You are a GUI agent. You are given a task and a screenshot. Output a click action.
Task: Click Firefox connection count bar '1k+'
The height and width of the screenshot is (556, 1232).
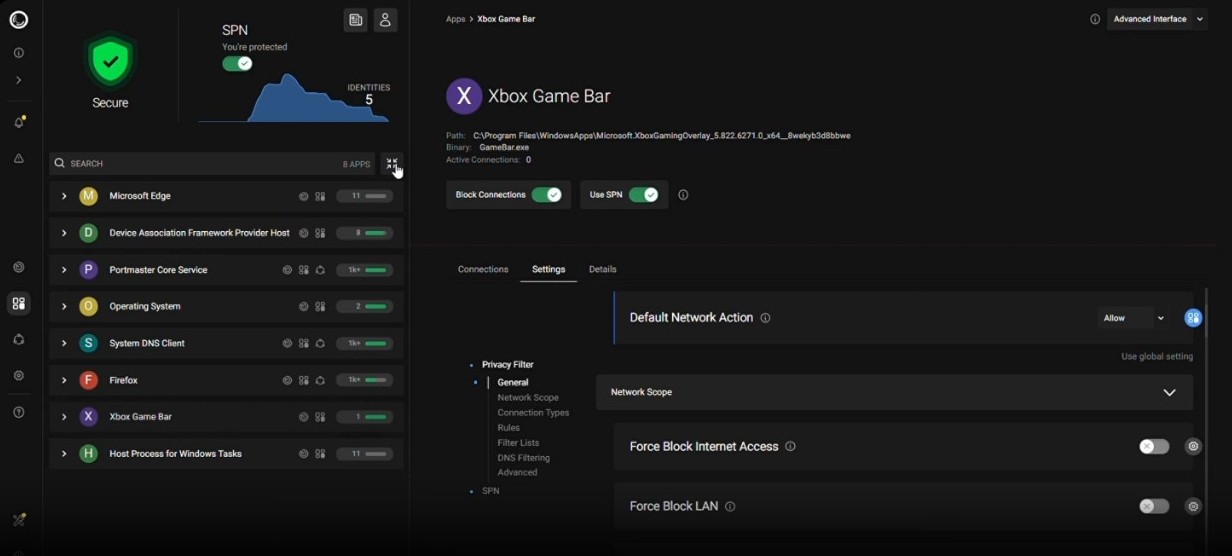[365, 381]
